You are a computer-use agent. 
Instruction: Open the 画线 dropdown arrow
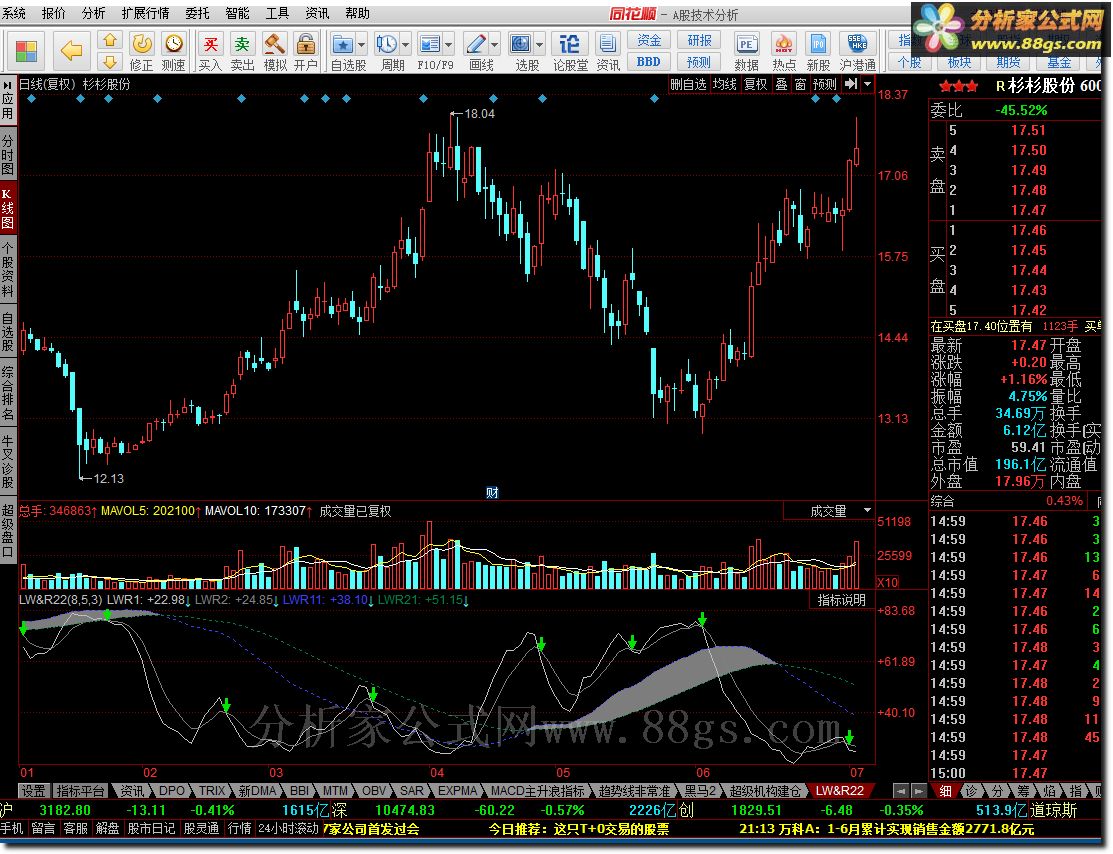pos(494,45)
